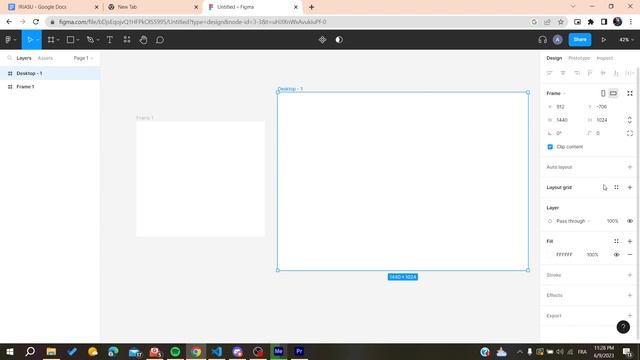Start audio conversation with headphones icon

[x=542, y=40]
